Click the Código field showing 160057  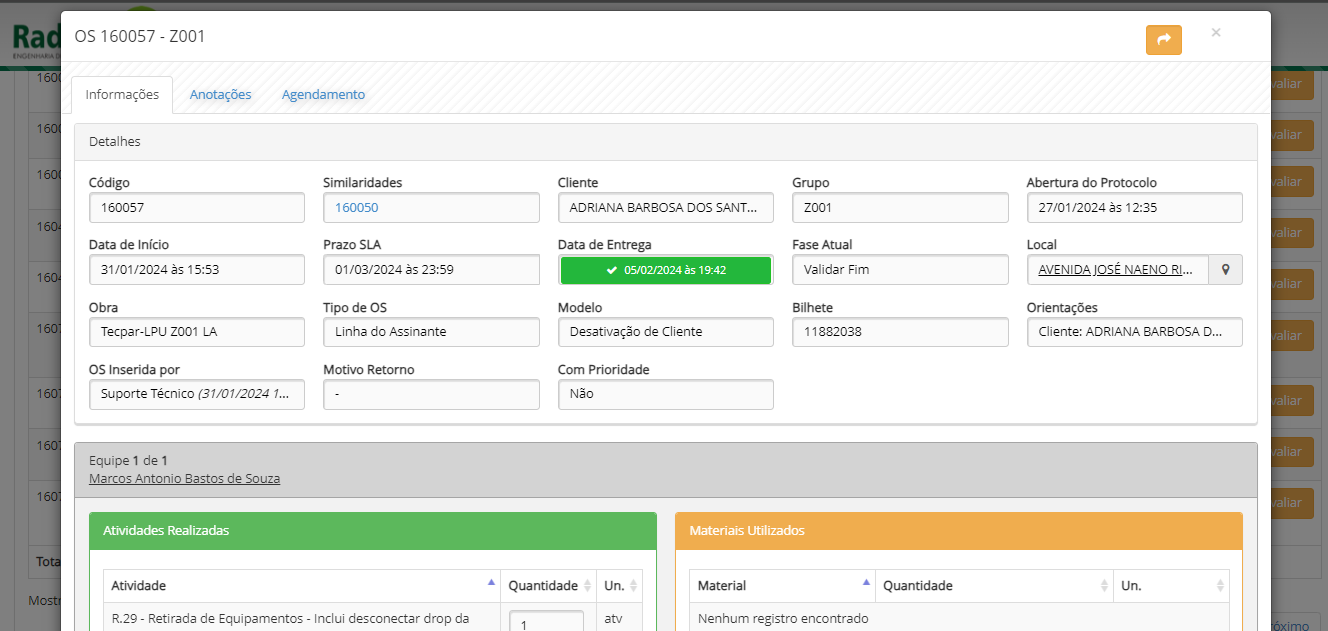[196, 208]
